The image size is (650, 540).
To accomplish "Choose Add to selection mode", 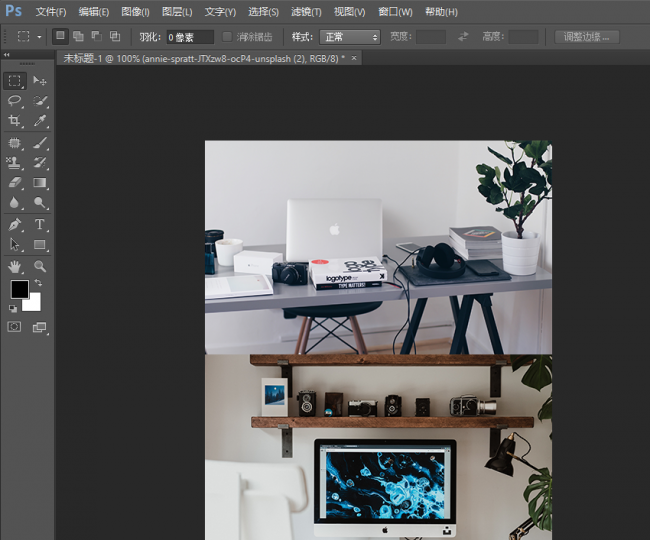I will coord(78,36).
